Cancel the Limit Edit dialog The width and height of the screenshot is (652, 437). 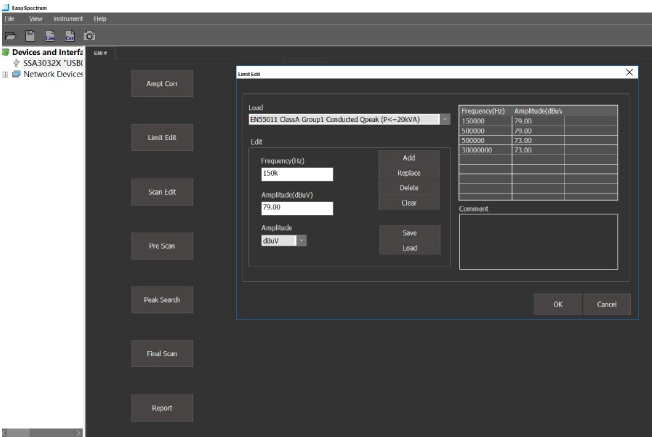(x=607, y=304)
